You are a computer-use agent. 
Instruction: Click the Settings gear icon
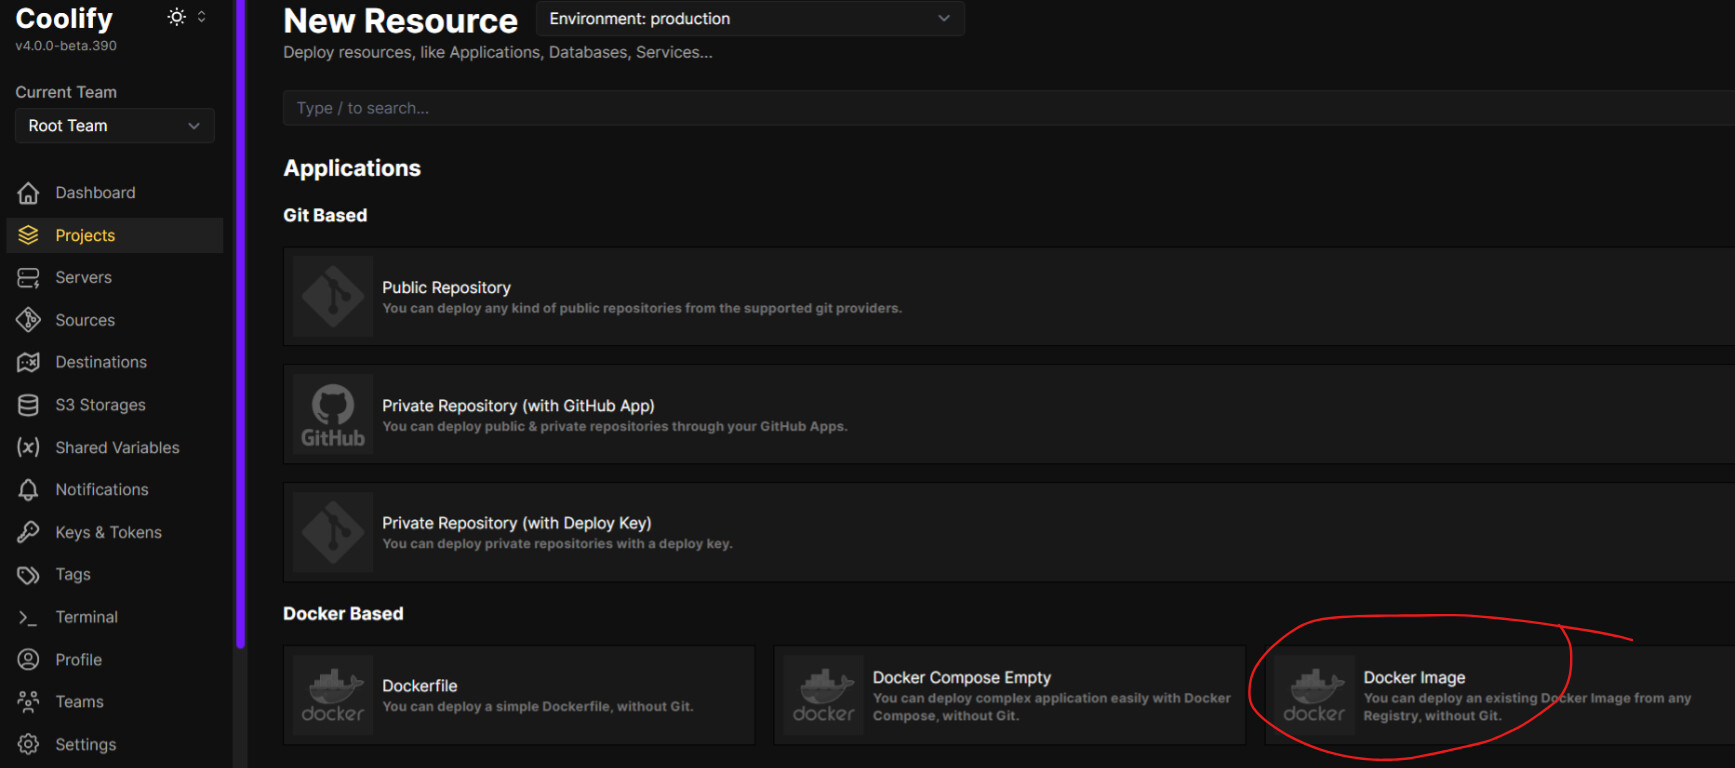pos(28,744)
